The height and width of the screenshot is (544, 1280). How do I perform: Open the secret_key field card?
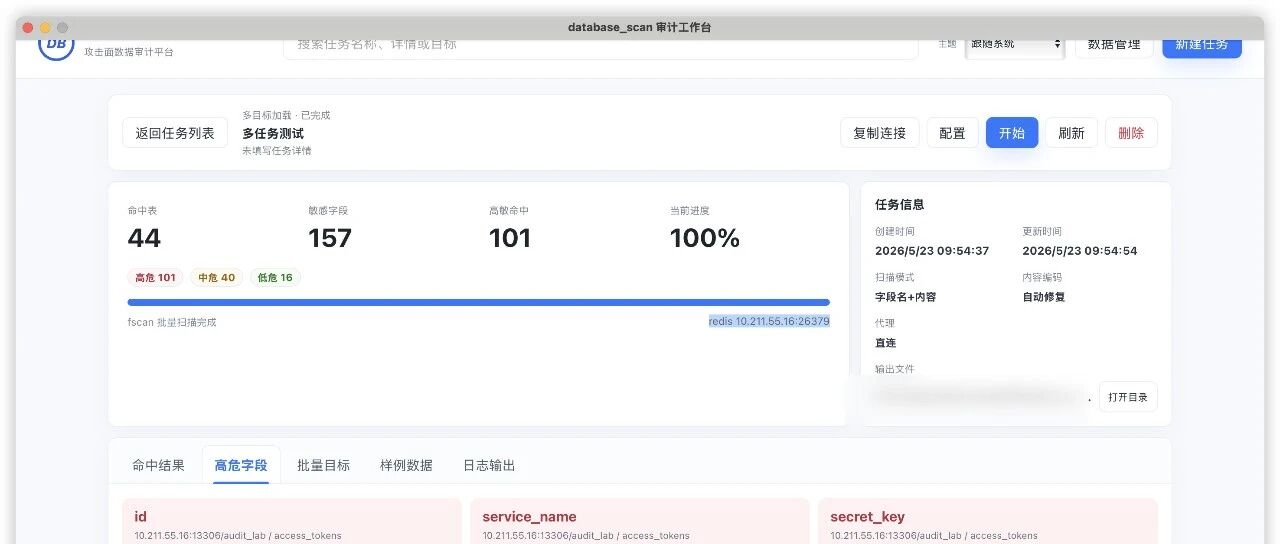pyautogui.click(x=988, y=521)
